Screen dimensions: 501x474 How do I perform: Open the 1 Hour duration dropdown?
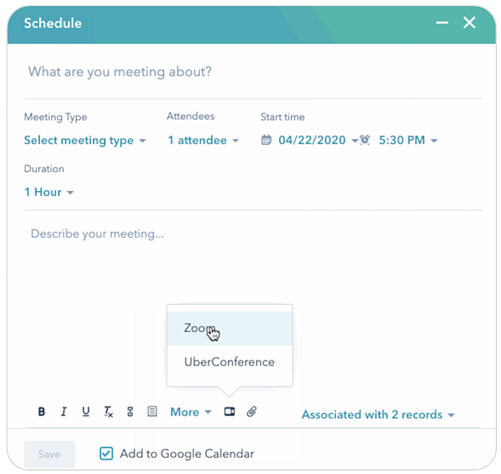[49, 192]
